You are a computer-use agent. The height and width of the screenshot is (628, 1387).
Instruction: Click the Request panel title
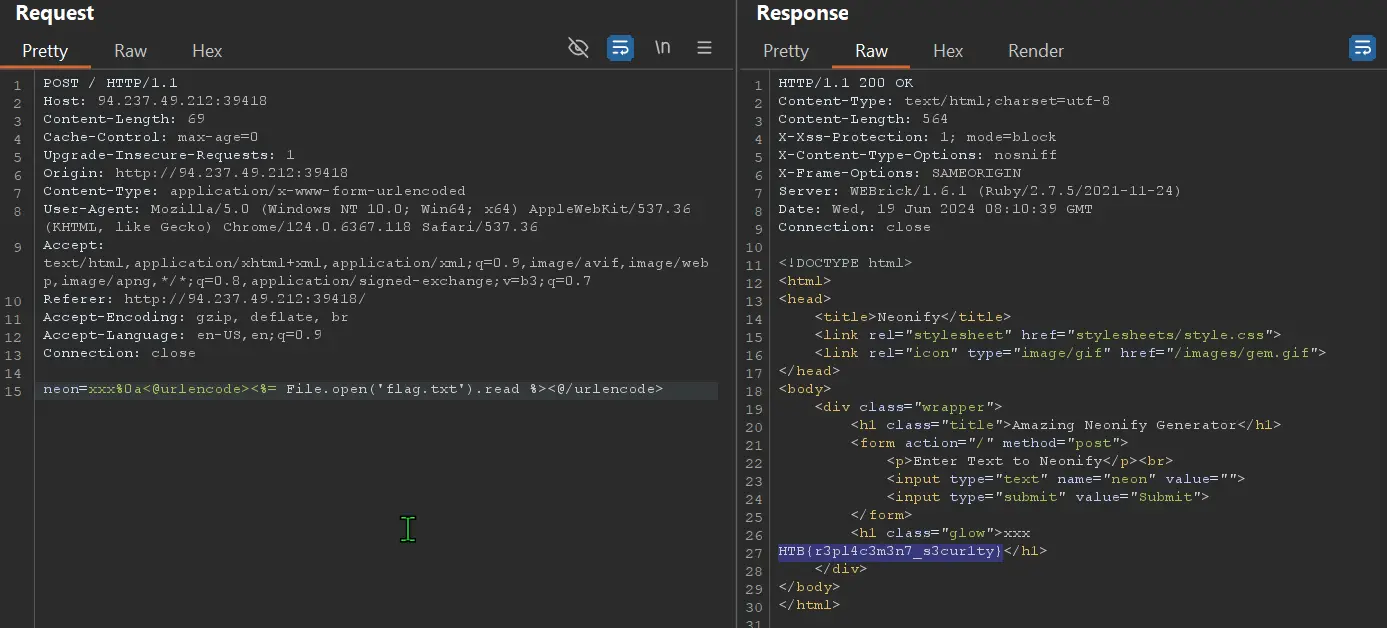55,13
